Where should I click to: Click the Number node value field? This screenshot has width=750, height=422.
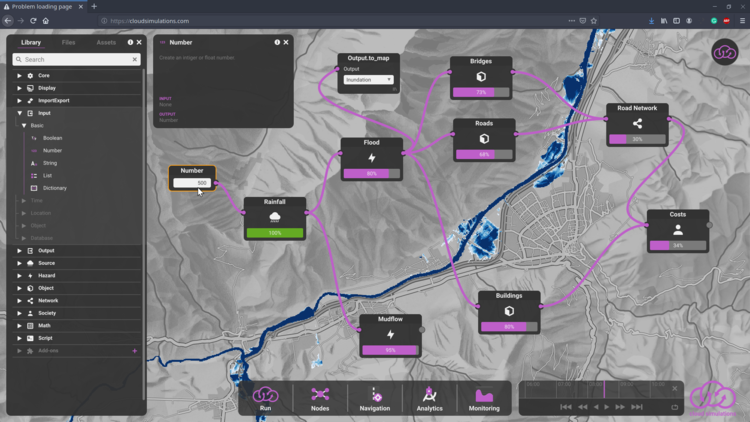coord(192,183)
